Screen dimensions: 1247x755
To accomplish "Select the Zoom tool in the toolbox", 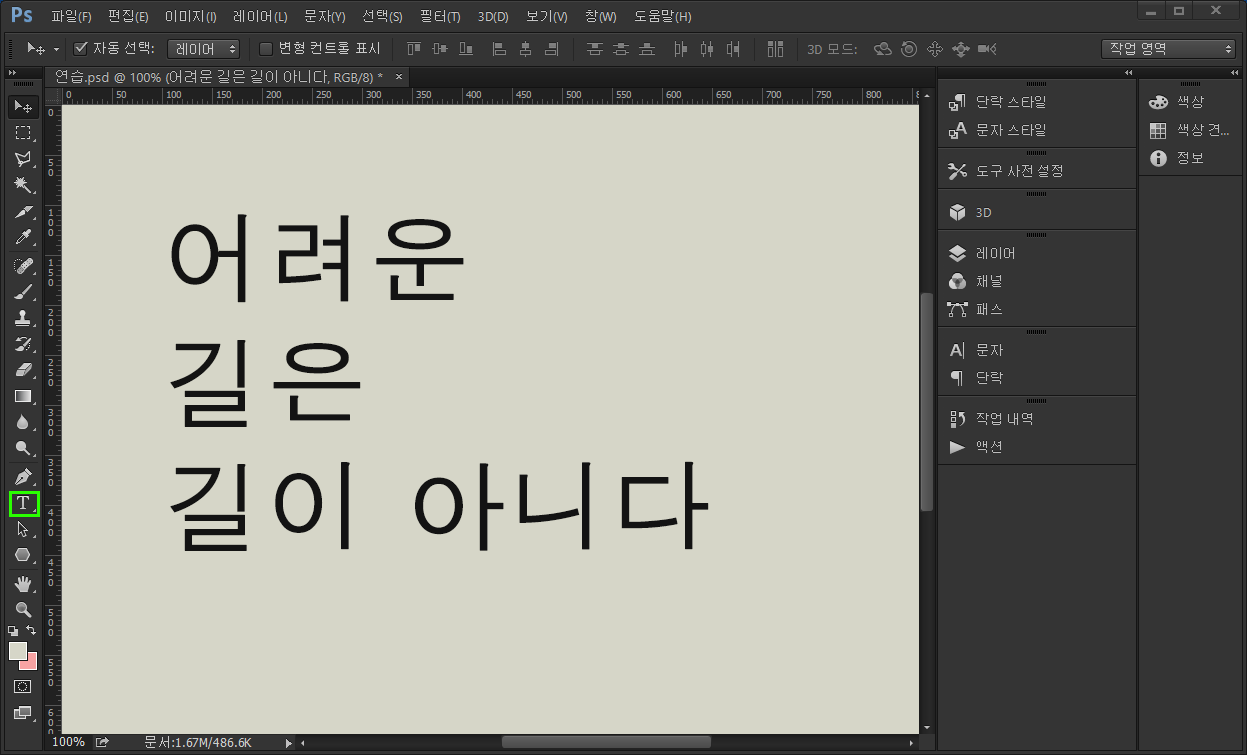I will tap(22, 609).
